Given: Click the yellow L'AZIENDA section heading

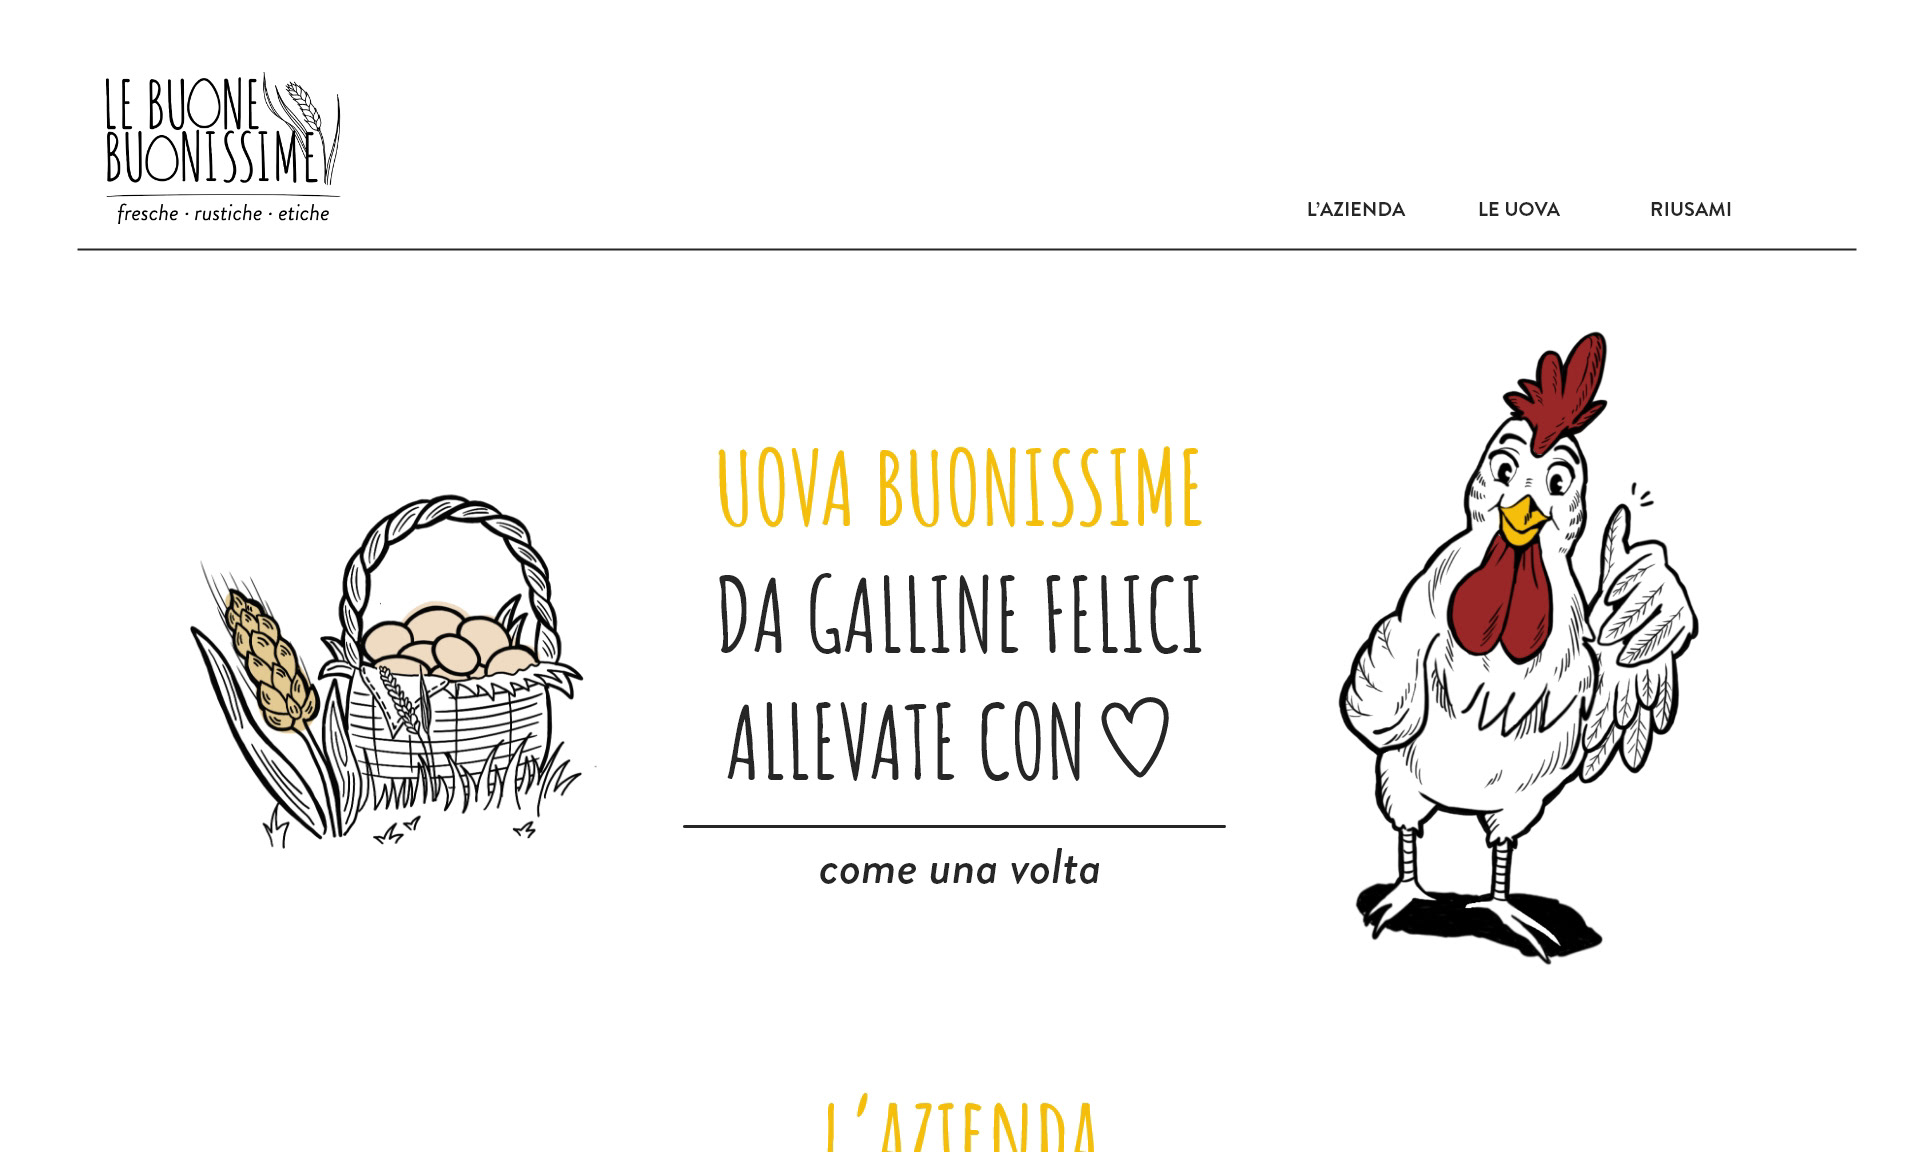Looking at the screenshot, I should pyautogui.click(x=959, y=1128).
